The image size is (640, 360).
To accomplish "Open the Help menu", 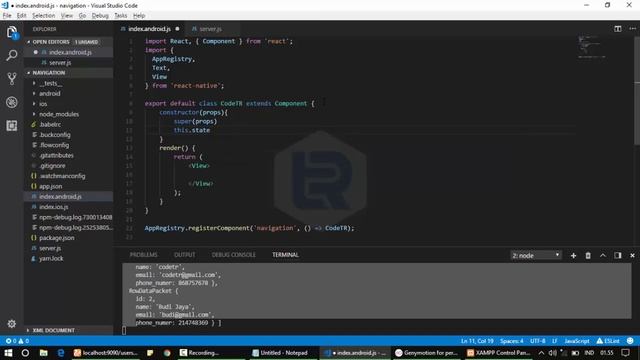I will coord(139,16).
